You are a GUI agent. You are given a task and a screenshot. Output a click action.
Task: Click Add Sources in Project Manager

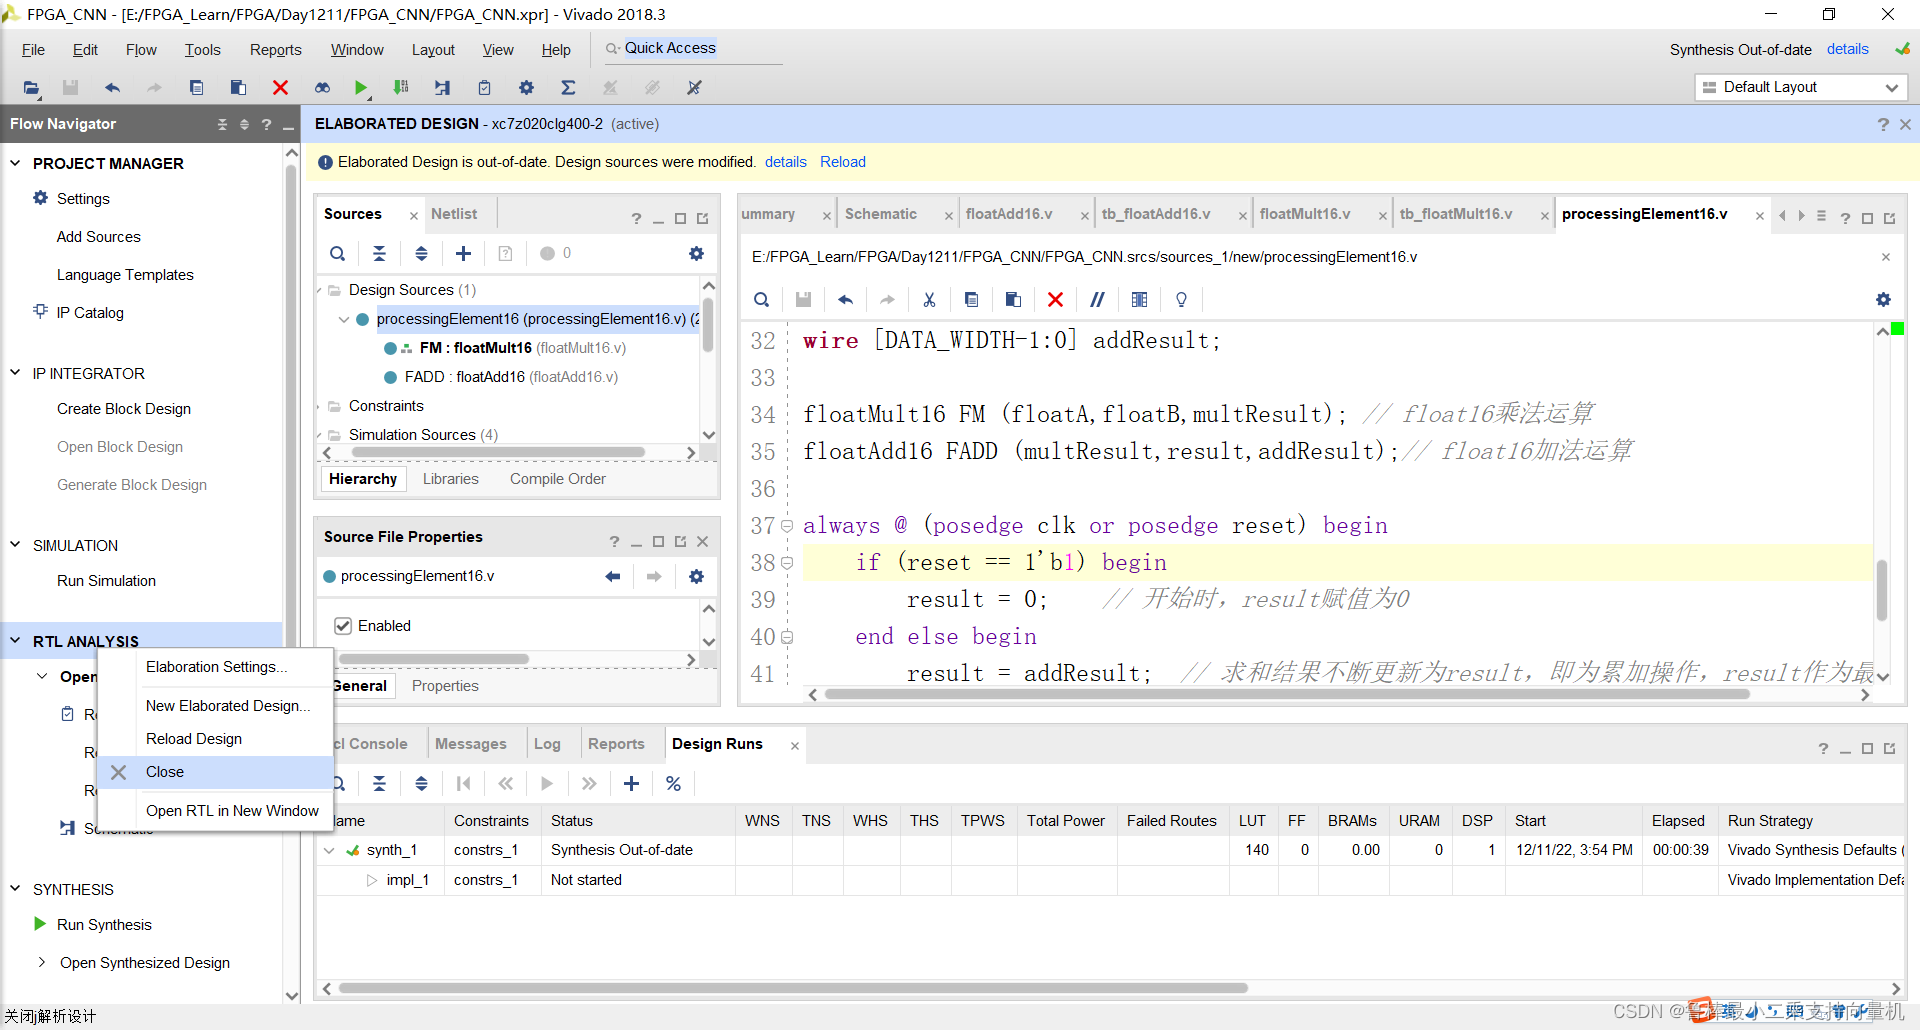pyautogui.click(x=98, y=237)
